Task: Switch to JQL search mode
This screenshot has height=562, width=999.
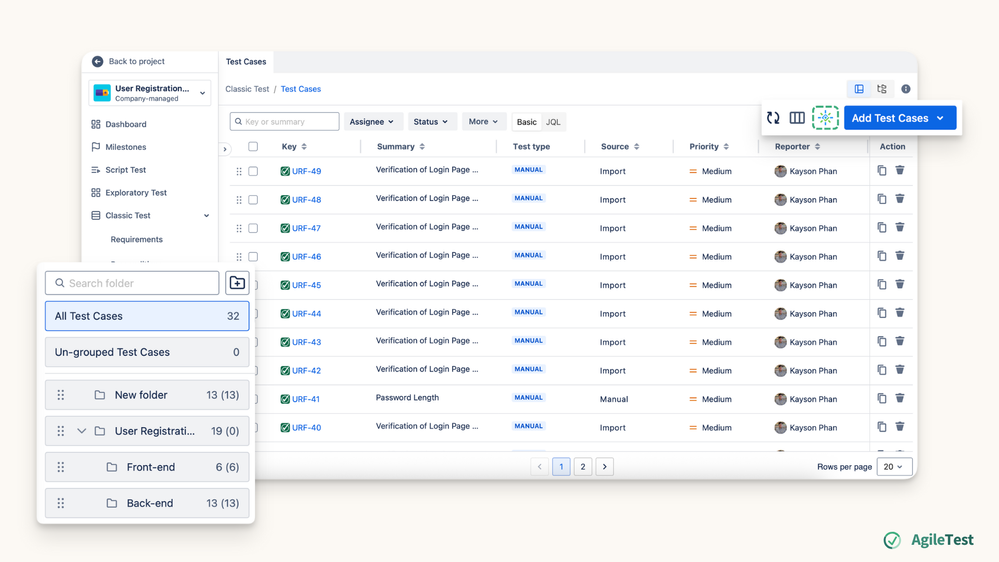Action: [553, 122]
